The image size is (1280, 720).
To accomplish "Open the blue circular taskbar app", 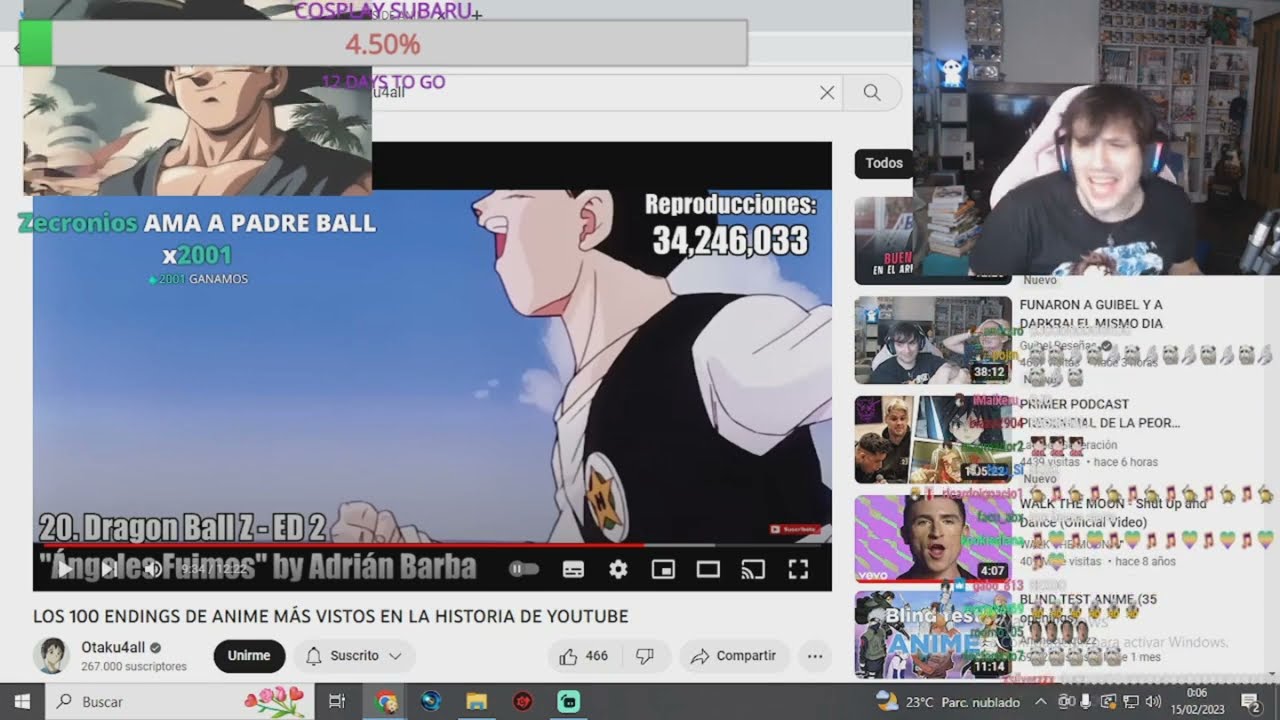I will [x=431, y=702].
